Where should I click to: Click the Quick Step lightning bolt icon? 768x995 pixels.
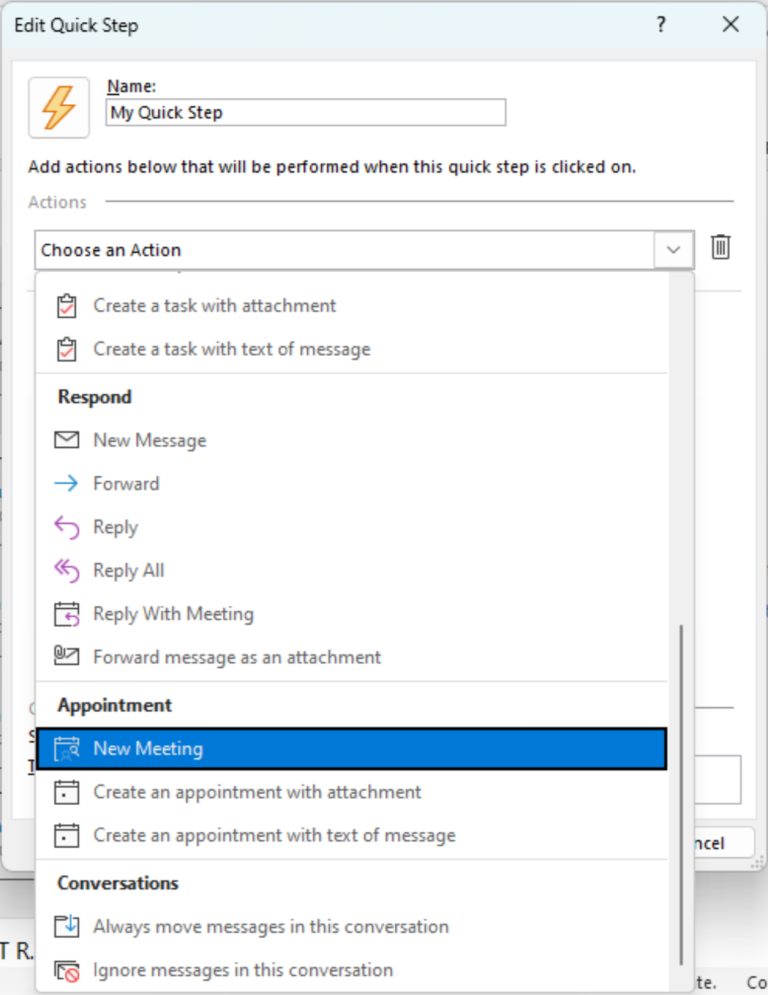click(x=58, y=106)
